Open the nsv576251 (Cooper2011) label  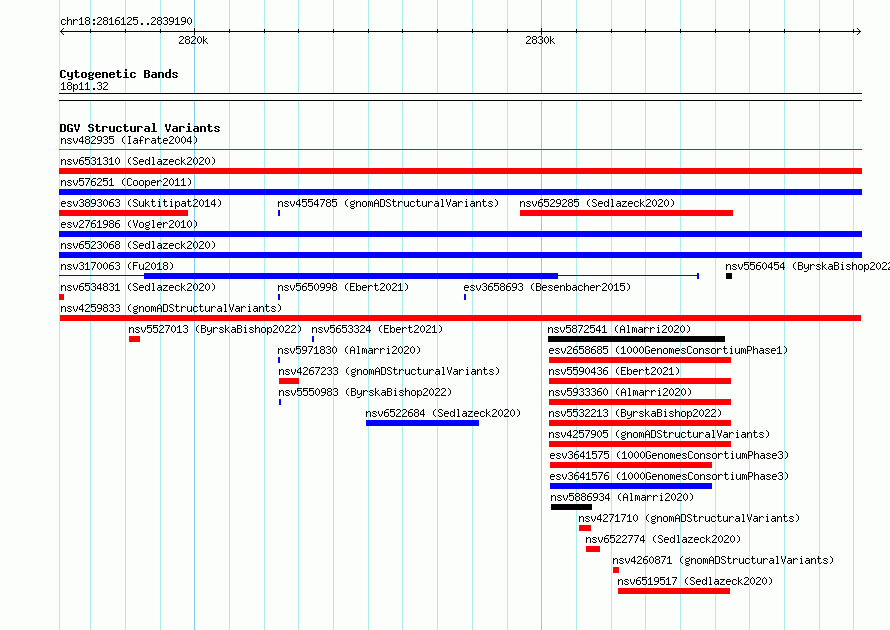pyautogui.click(x=126, y=182)
